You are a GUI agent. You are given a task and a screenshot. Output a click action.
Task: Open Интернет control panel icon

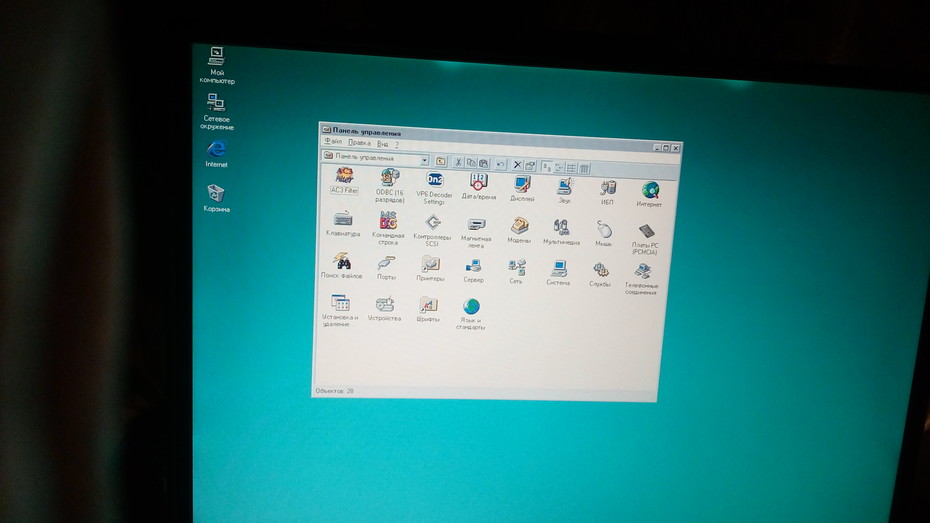pos(649,194)
